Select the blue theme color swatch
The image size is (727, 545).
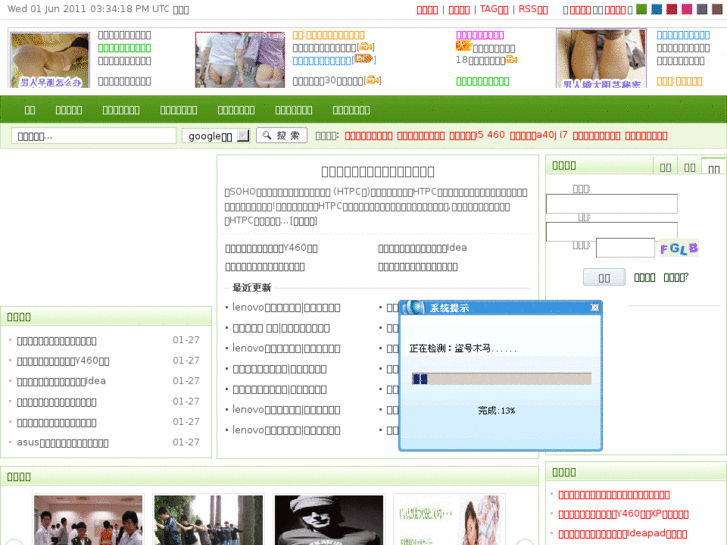(656, 10)
